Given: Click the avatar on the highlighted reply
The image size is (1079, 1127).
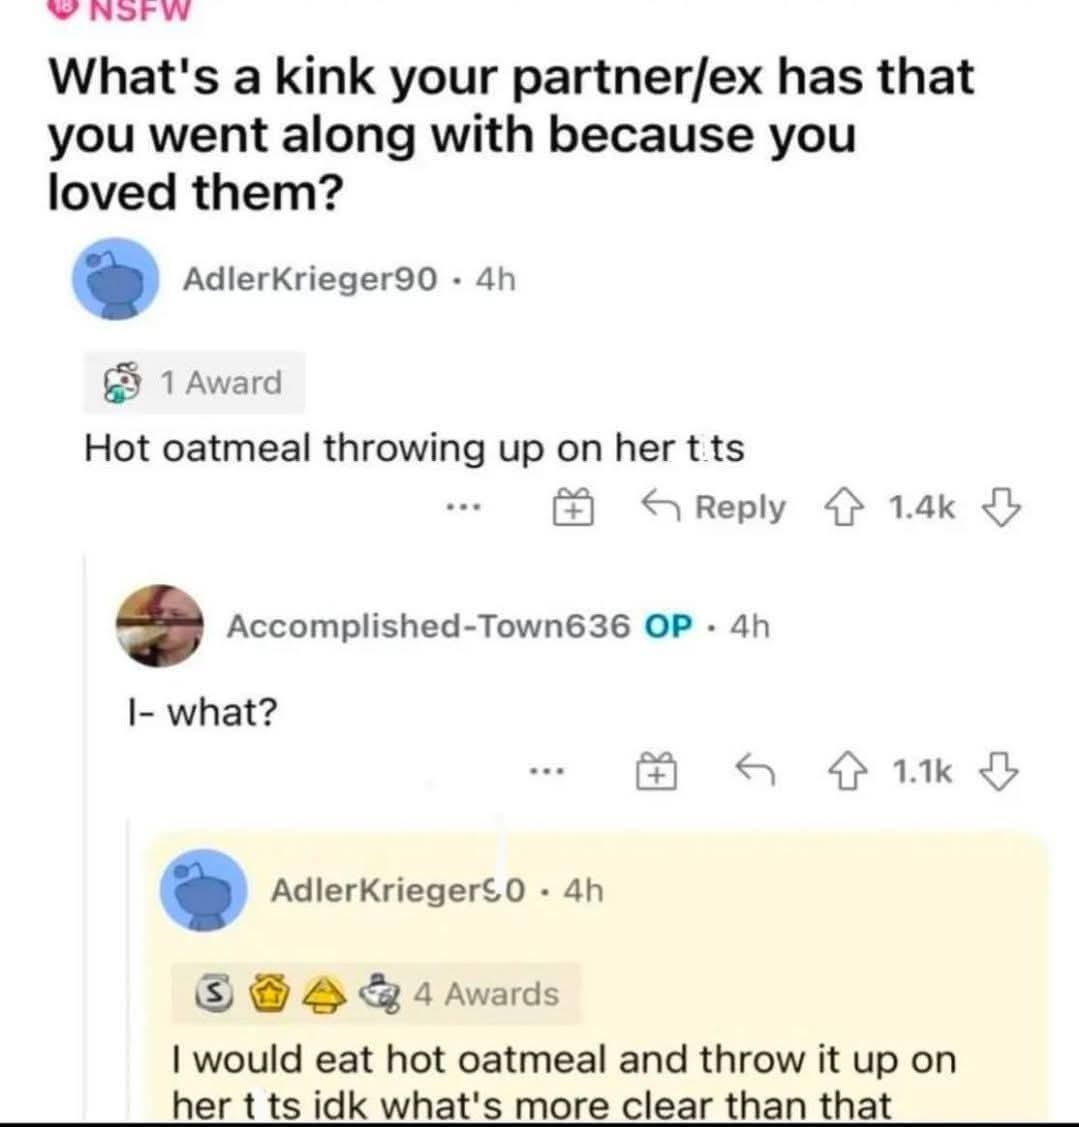Looking at the screenshot, I should 204,890.
